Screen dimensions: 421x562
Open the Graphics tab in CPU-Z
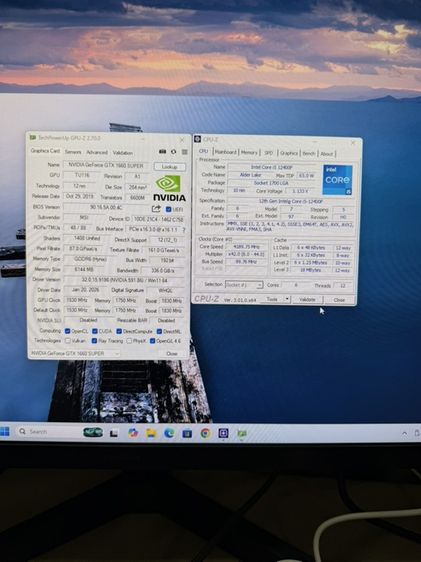click(289, 153)
